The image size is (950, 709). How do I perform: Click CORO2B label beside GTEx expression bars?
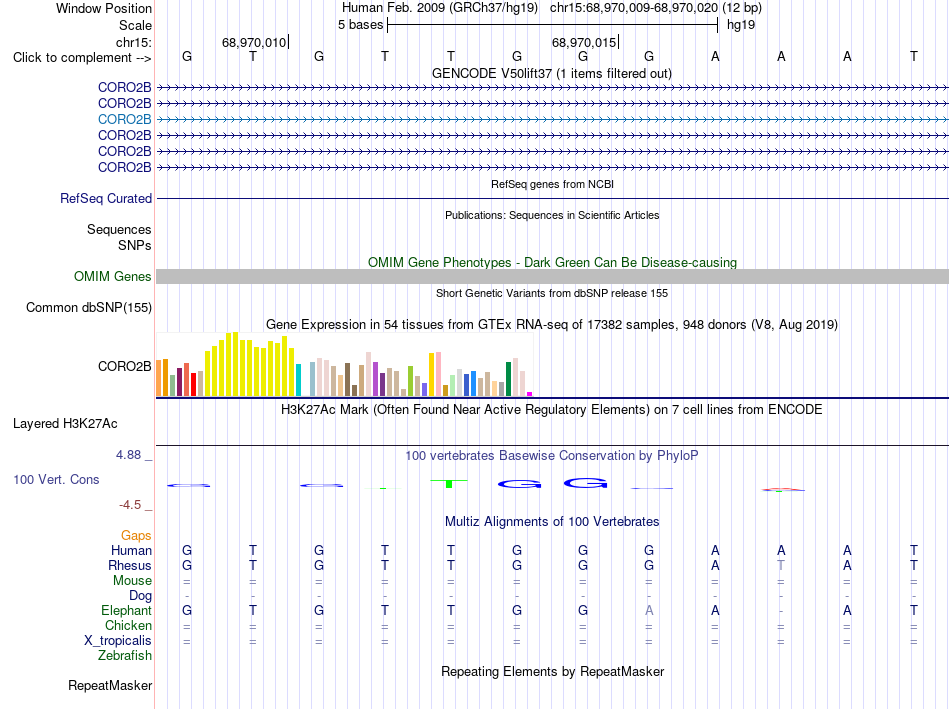click(x=124, y=367)
